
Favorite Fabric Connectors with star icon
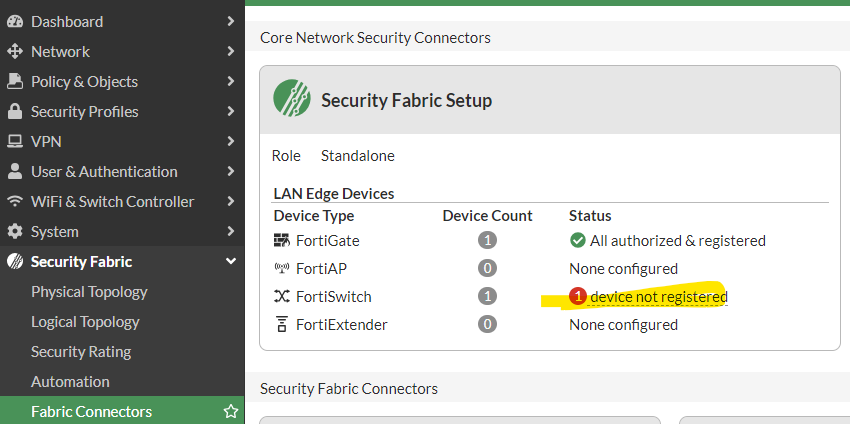231,411
